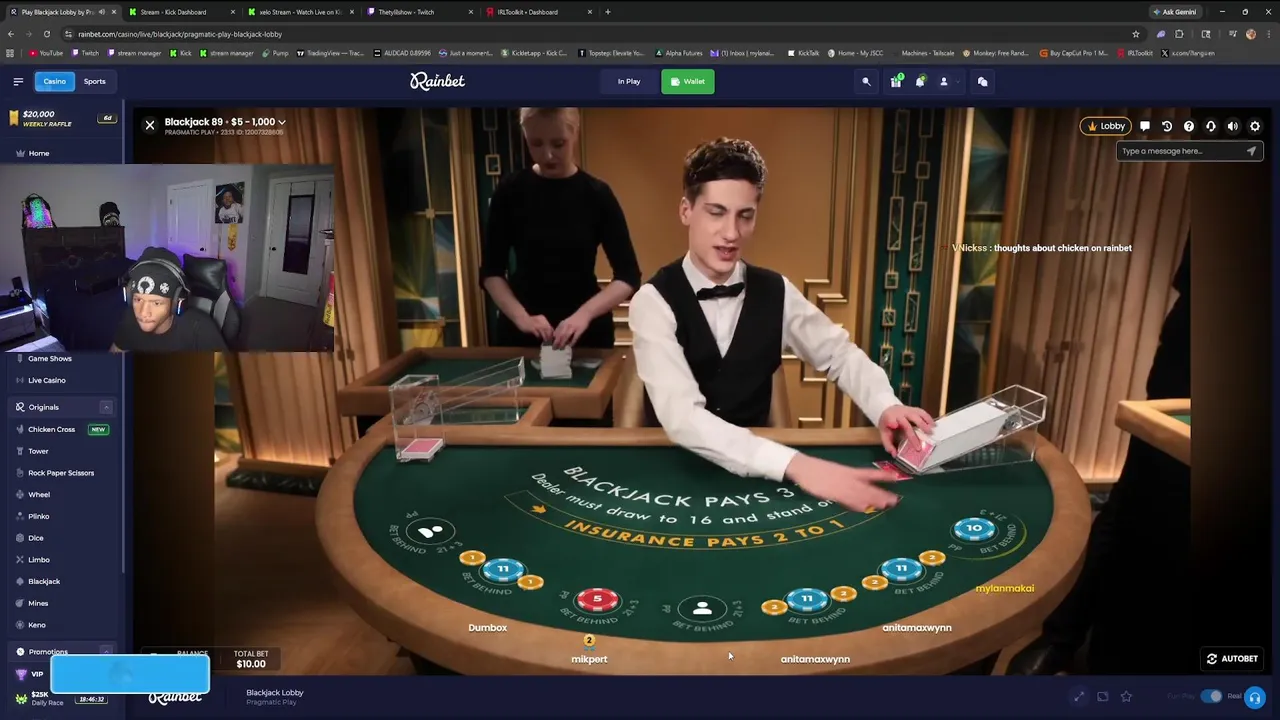This screenshot has width=1280, height=720.
Task: Open the game history clock icon
Action: tap(1167, 126)
